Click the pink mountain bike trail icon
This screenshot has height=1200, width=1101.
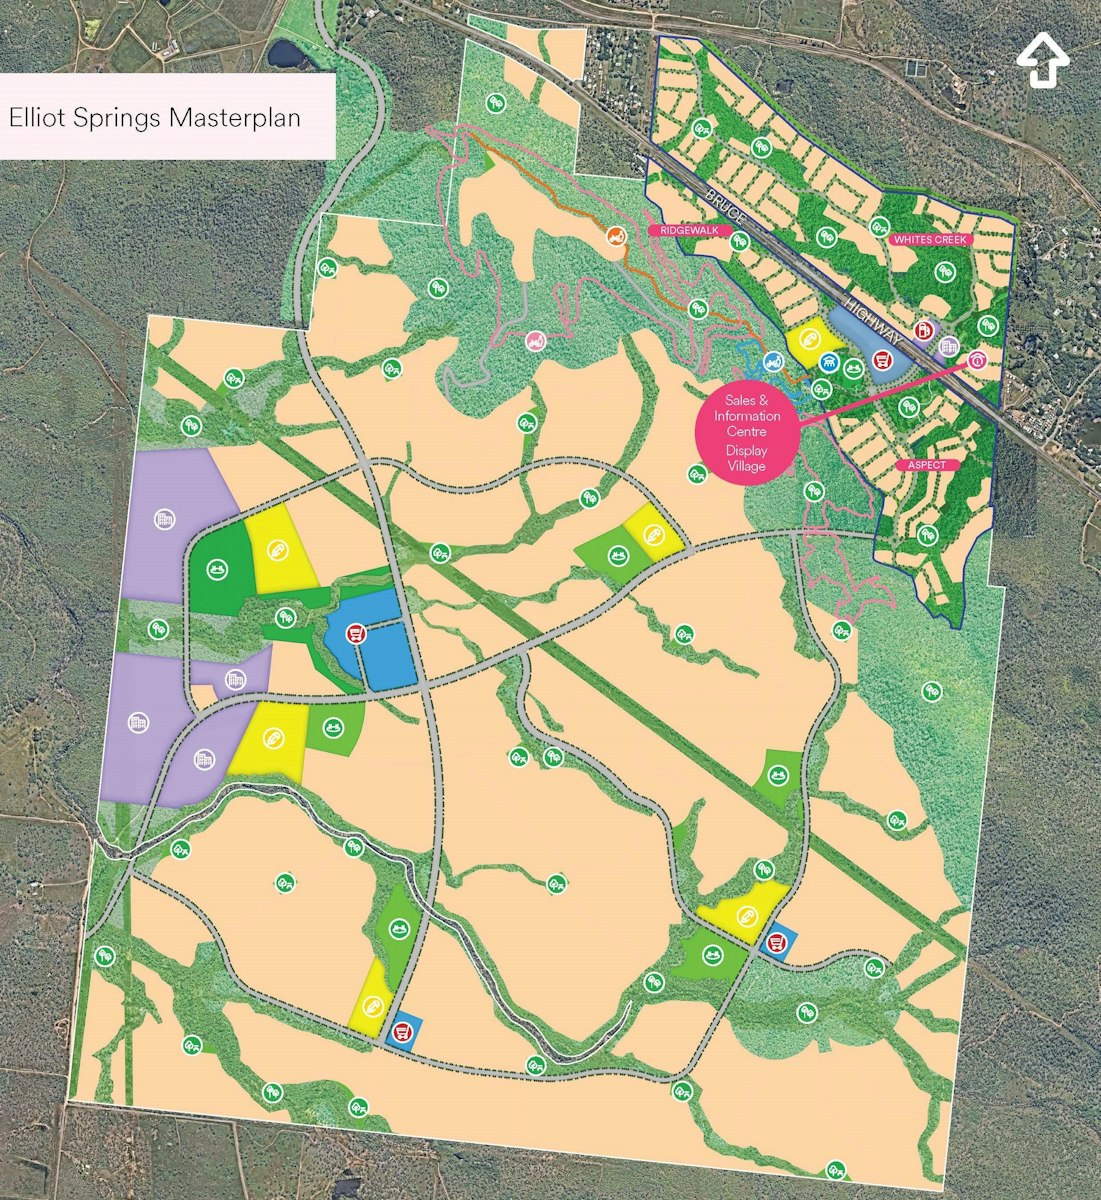coord(536,341)
